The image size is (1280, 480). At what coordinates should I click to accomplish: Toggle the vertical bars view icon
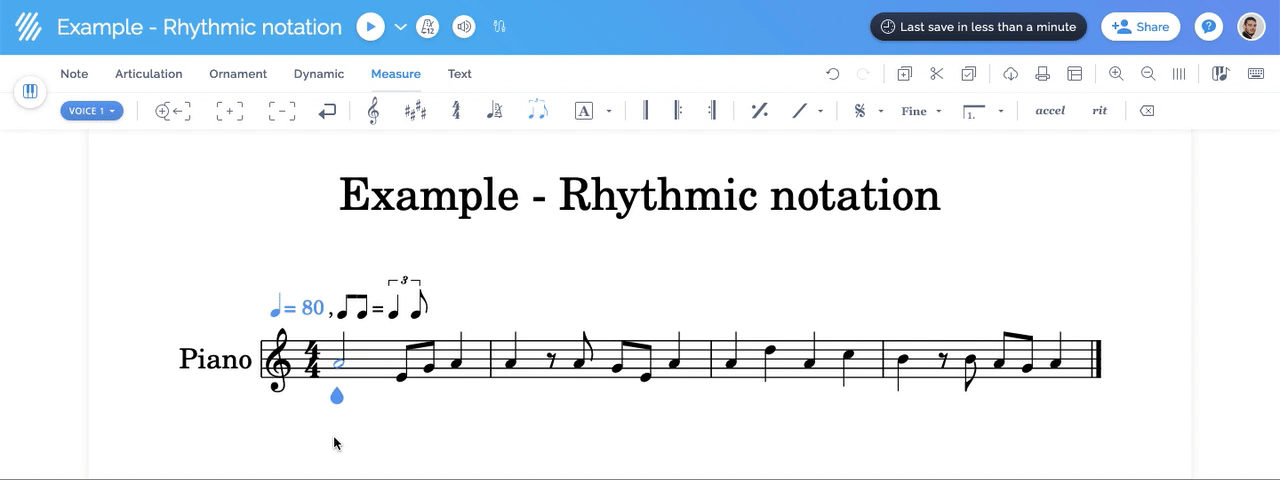coord(1179,74)
